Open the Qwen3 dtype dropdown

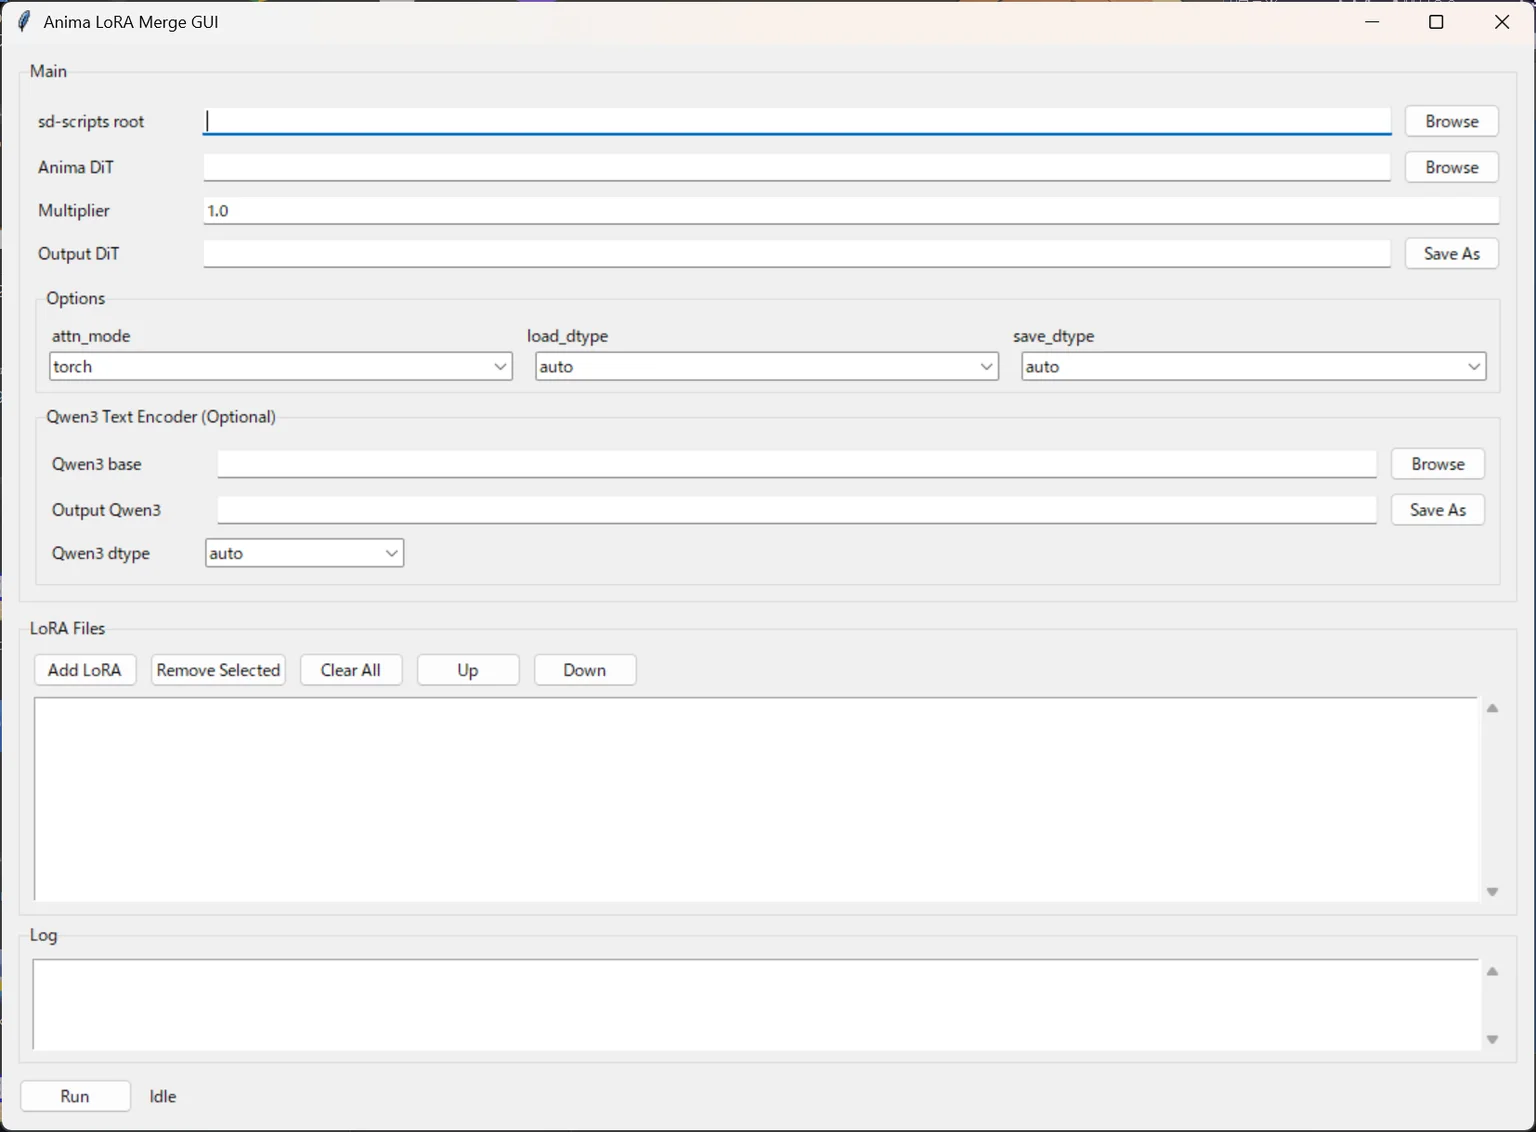tap(304, 553)
